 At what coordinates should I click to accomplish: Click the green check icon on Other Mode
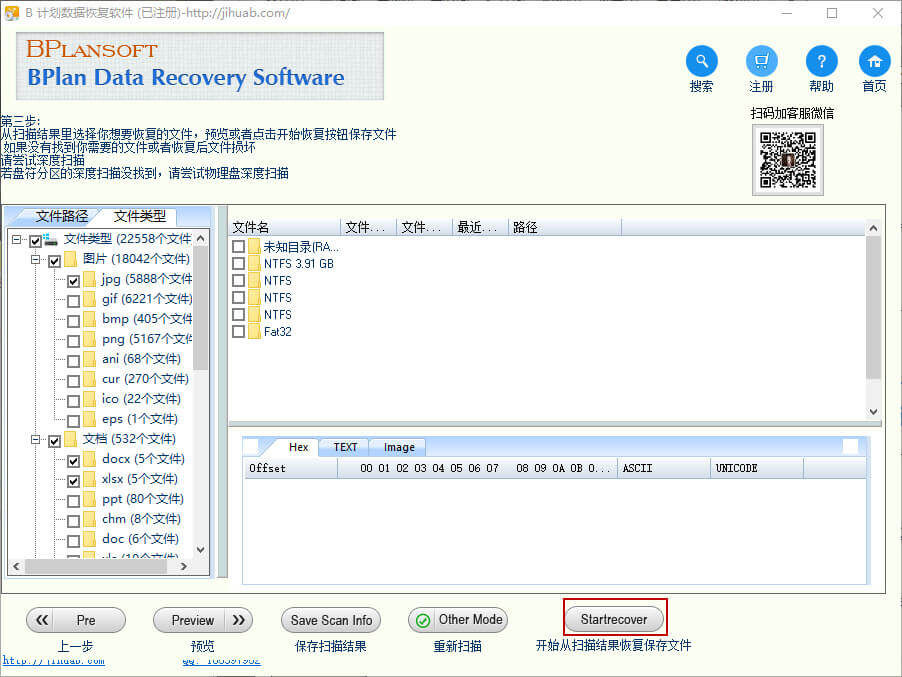coord(423,620)
